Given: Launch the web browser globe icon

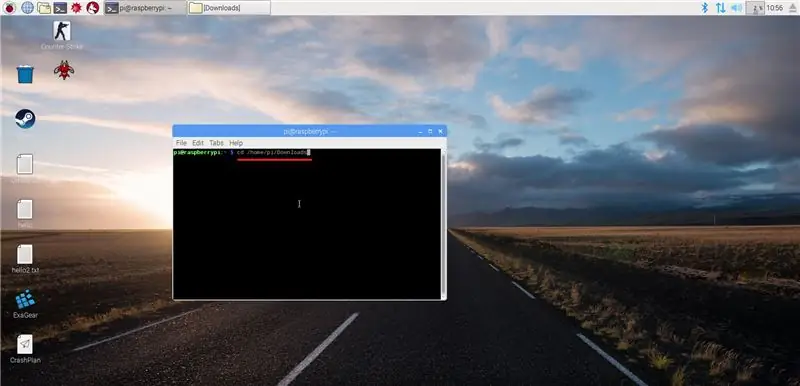Looking at the screenshot, I should pos(27,7).
